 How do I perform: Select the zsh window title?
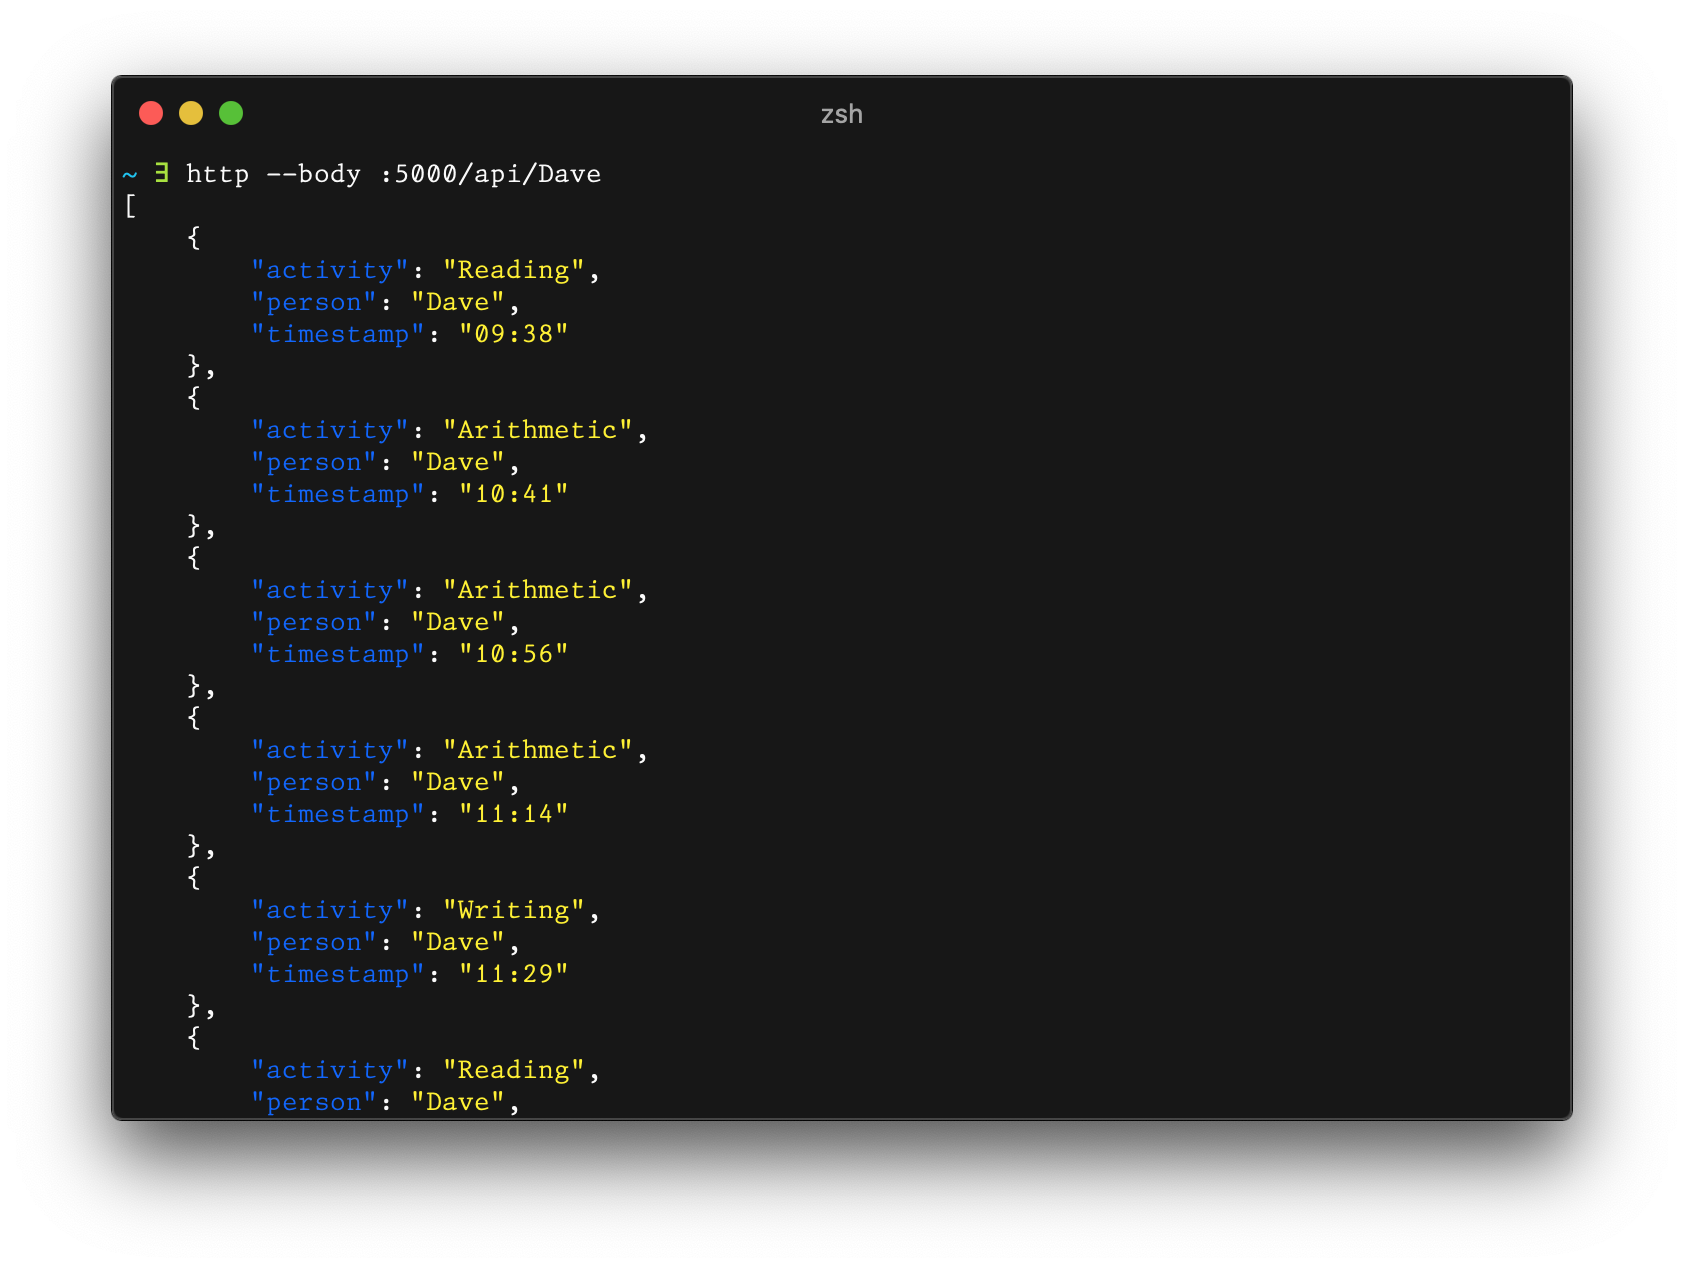coord(841,114)
